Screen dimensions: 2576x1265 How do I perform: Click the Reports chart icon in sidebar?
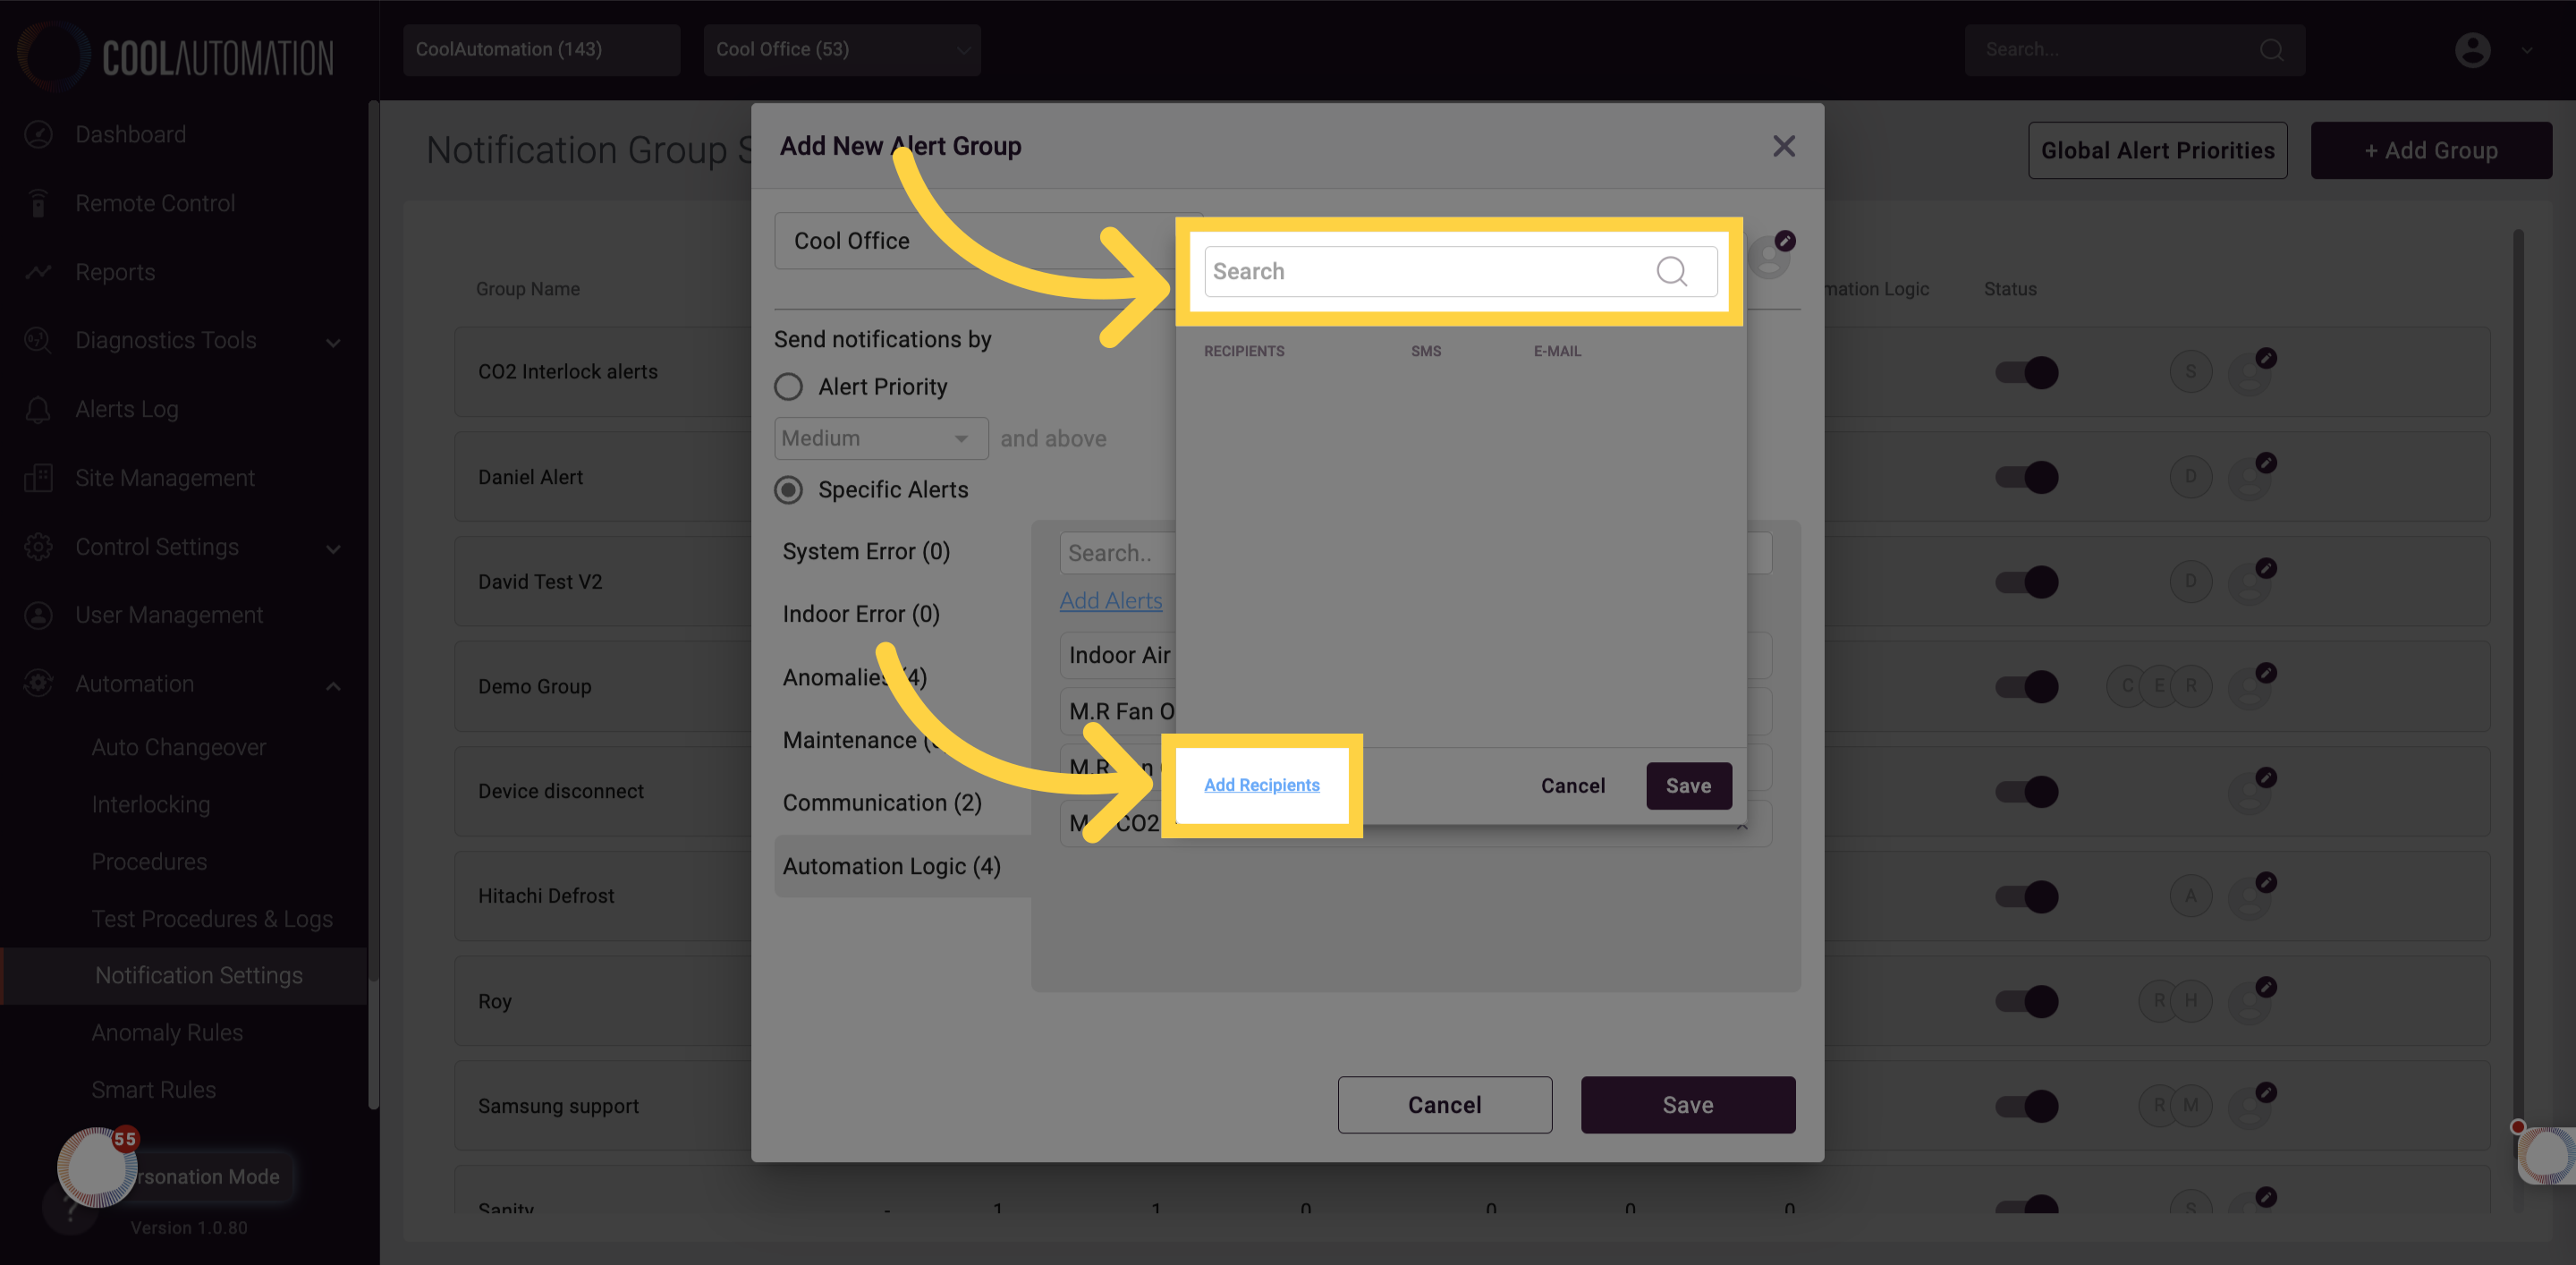pyautogui.click(x=38, y=272)
